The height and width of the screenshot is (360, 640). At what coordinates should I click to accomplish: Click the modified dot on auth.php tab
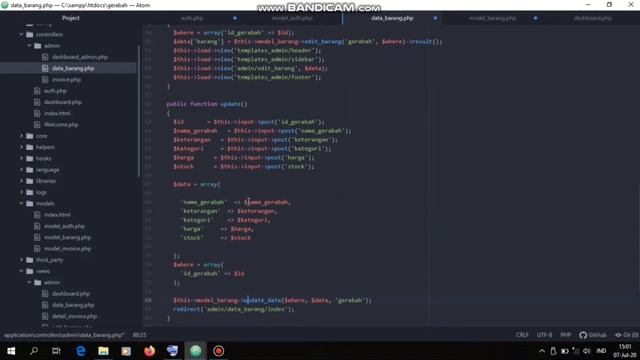click(x=235, y=18)
